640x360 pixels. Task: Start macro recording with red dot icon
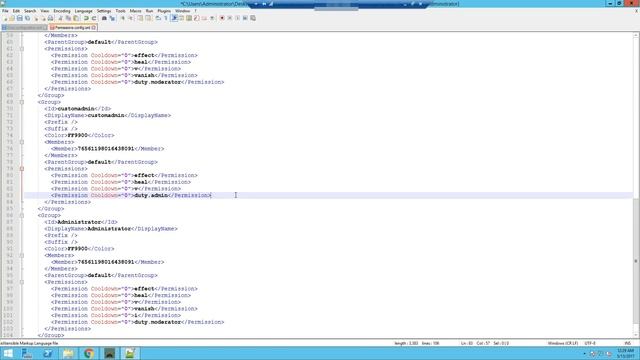pos(222,18)
